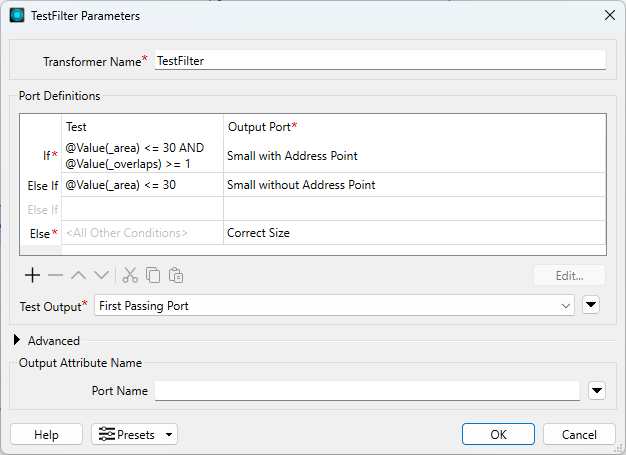Image resolution: width=626 pixels, height=455 pixels.
Task: Select the Else 'Correct Size' output port cell
Action: click(x=414, y=233)
